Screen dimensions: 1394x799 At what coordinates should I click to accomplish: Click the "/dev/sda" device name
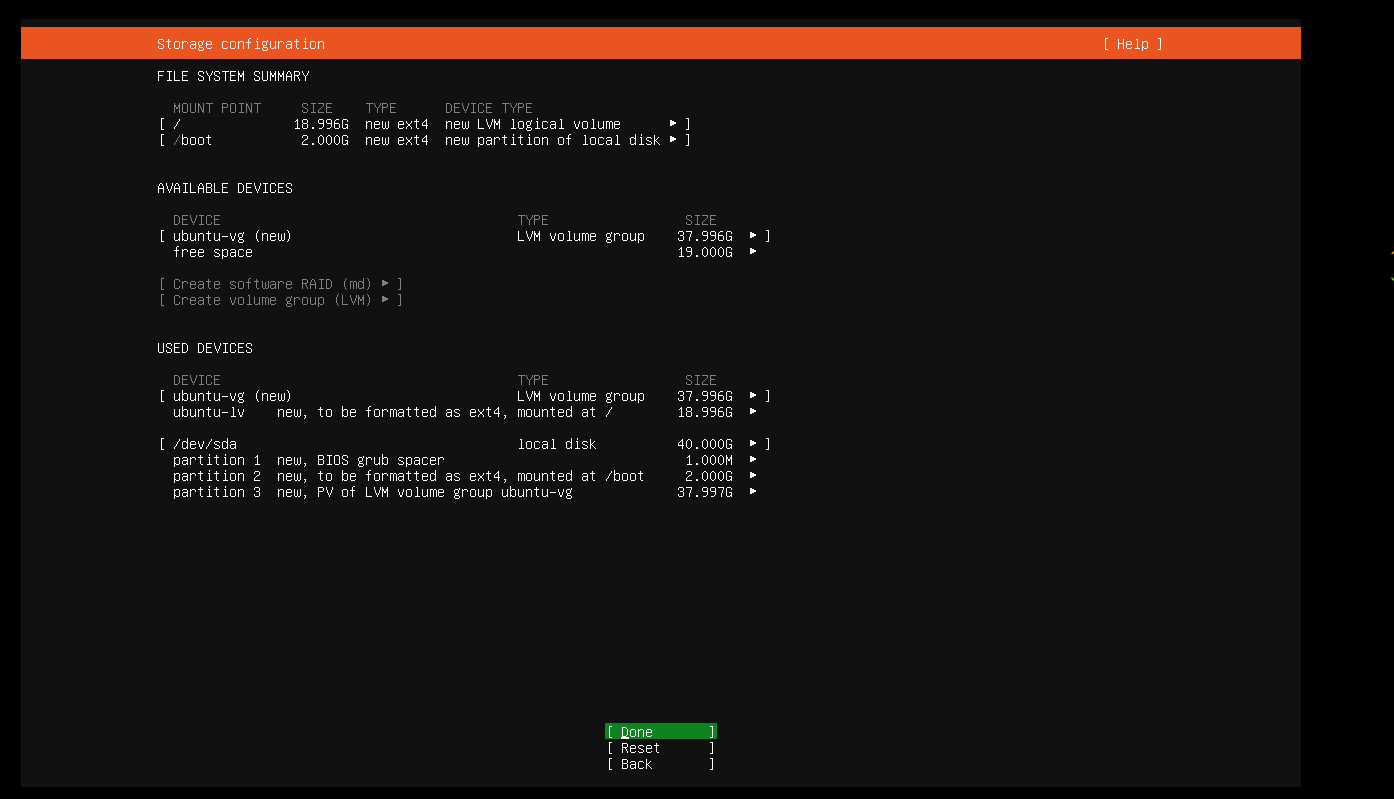[205, 444]
